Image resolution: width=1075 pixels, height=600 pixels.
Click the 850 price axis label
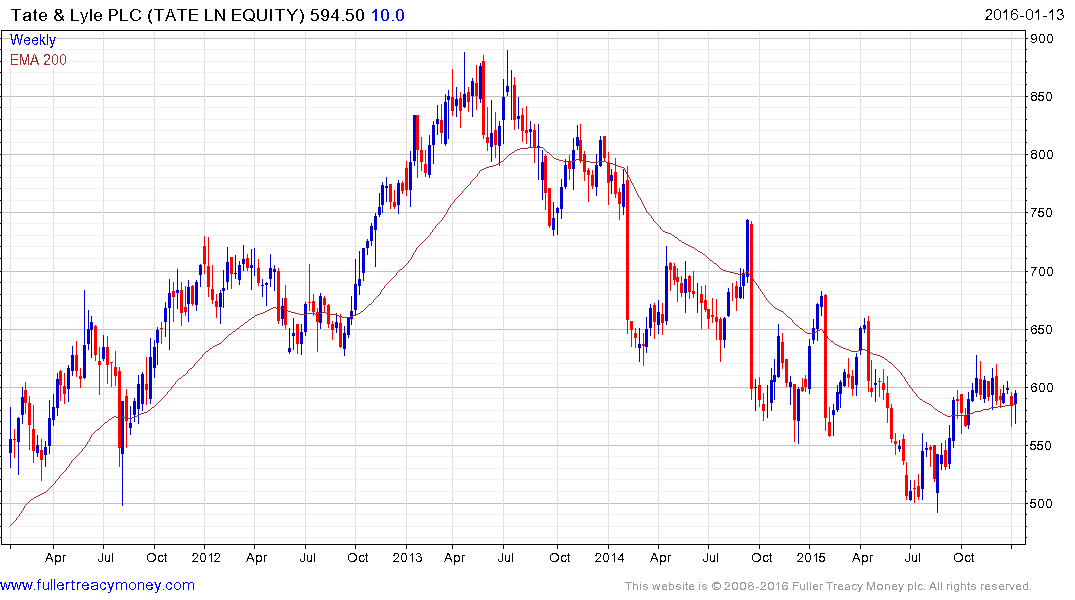tap(1042, 97)
